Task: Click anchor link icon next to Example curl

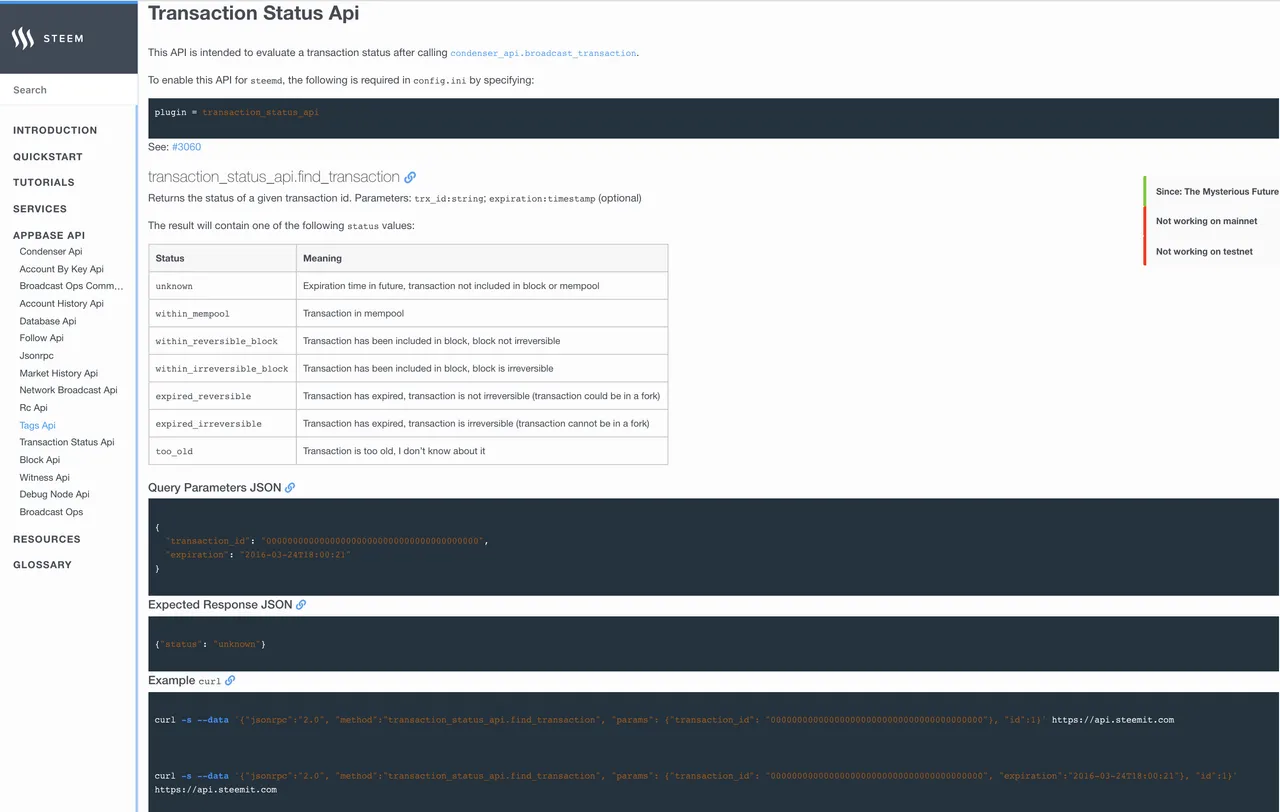Action: click(x=230, y=680)
